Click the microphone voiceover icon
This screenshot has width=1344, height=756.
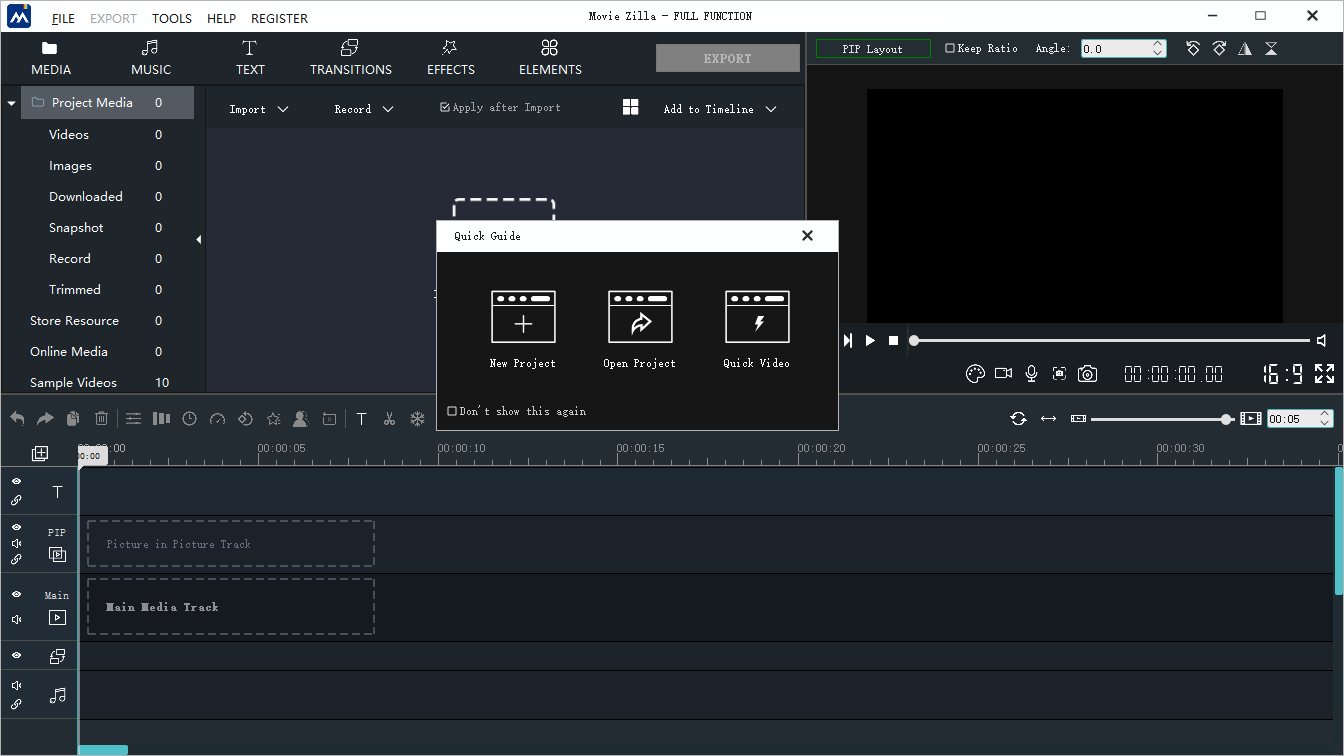point(1031,374)
